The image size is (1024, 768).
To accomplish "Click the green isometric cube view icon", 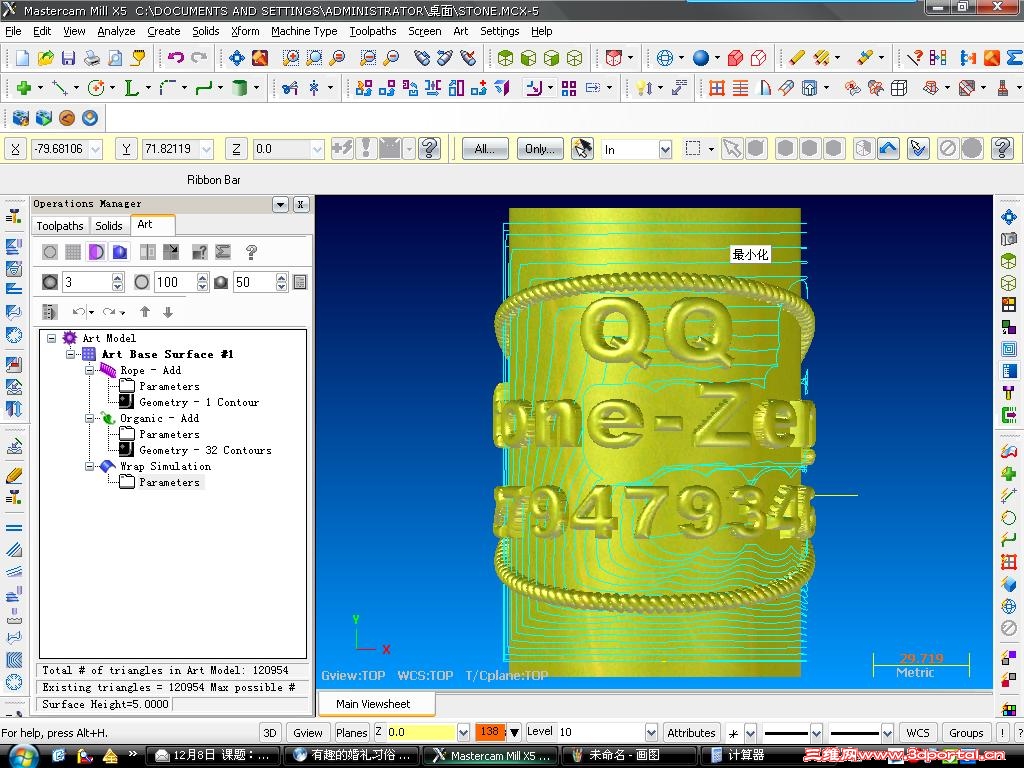I will coord(505,58).
